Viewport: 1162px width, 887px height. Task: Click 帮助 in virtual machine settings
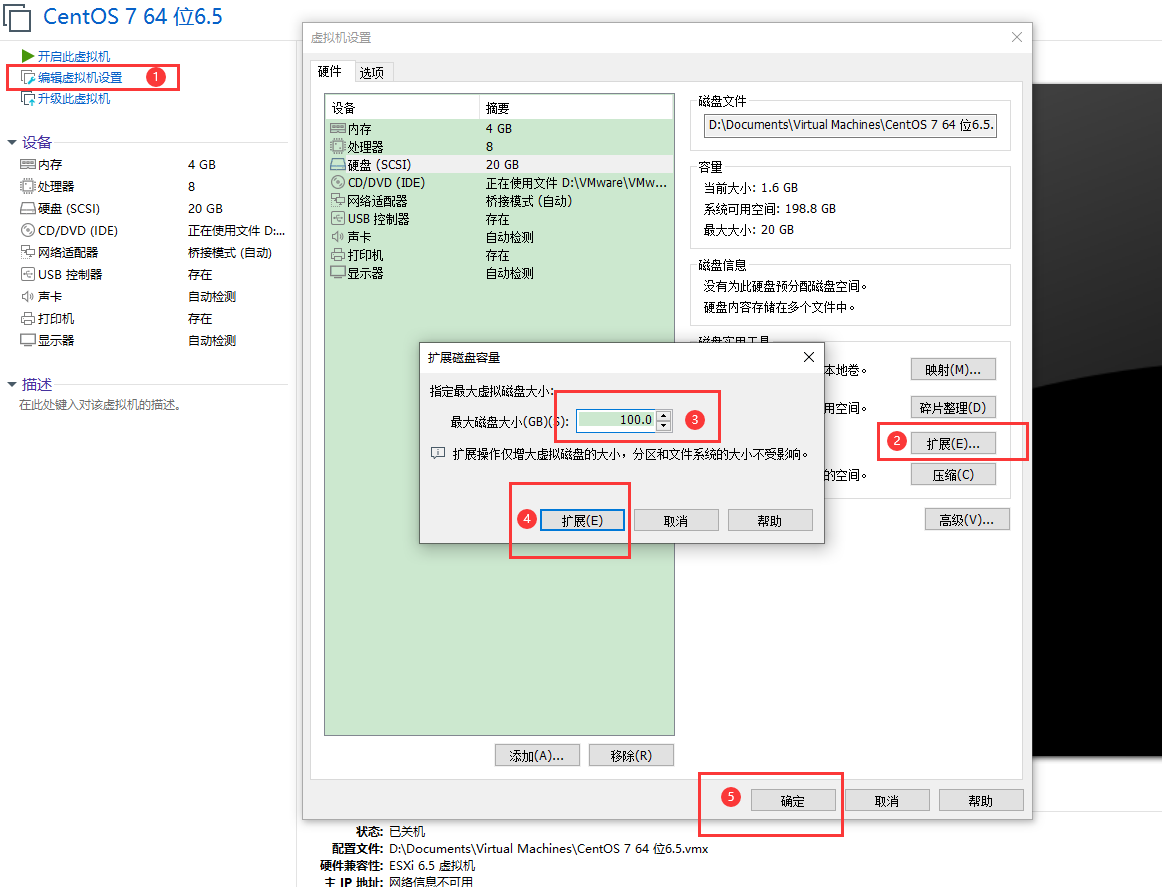981,800
